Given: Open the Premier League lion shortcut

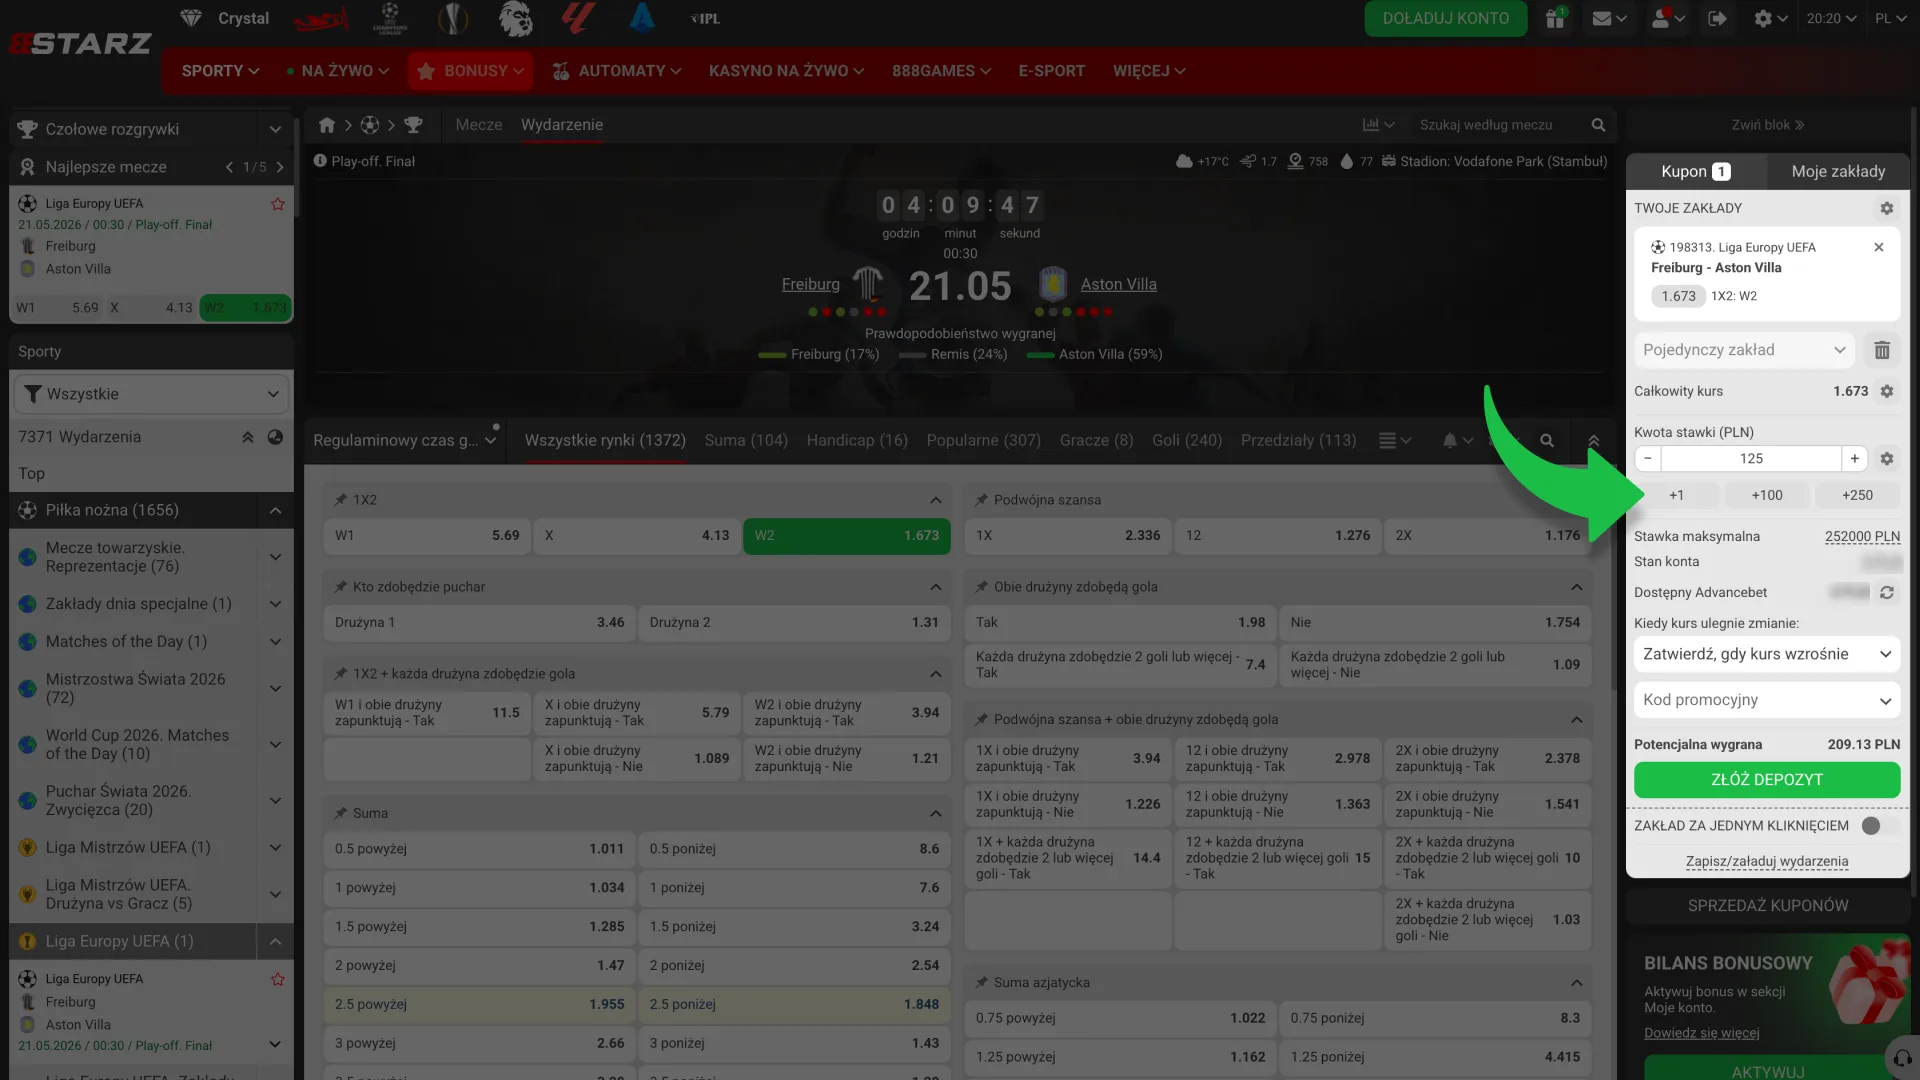Looking at the screenshot, I should 516,18.
